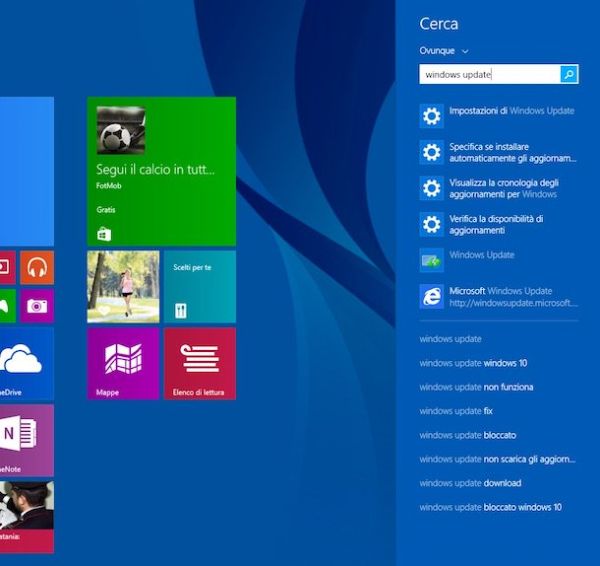
Task: Open the health tile with running woman
Action: pyautogui.click(x=123, y=287)
